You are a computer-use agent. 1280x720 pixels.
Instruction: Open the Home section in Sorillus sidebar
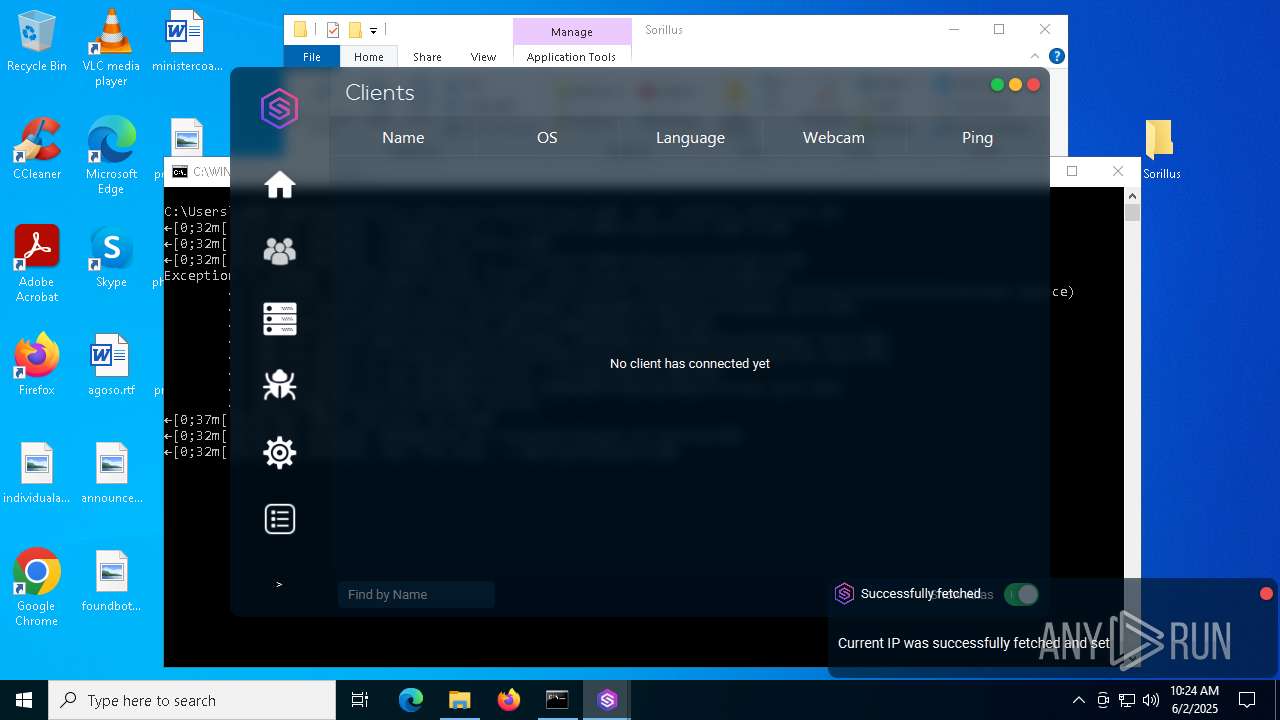coord(280,185)
